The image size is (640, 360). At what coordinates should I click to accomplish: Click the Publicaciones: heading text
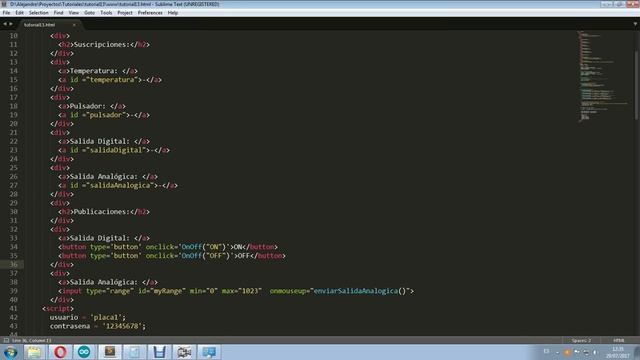pos(102,212)
